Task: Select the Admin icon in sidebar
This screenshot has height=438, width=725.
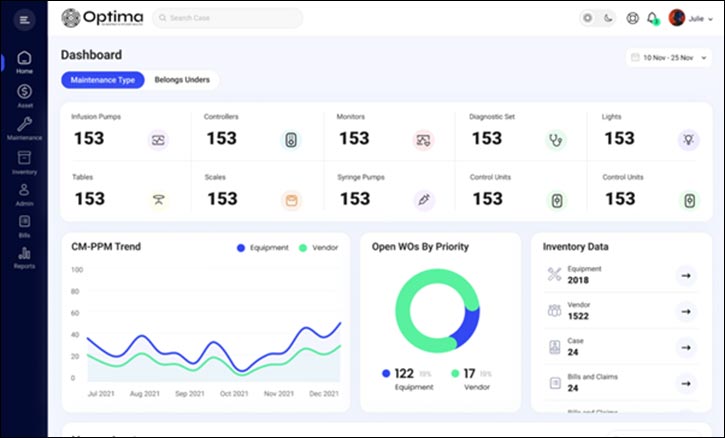Action: (x=24, y=193)
